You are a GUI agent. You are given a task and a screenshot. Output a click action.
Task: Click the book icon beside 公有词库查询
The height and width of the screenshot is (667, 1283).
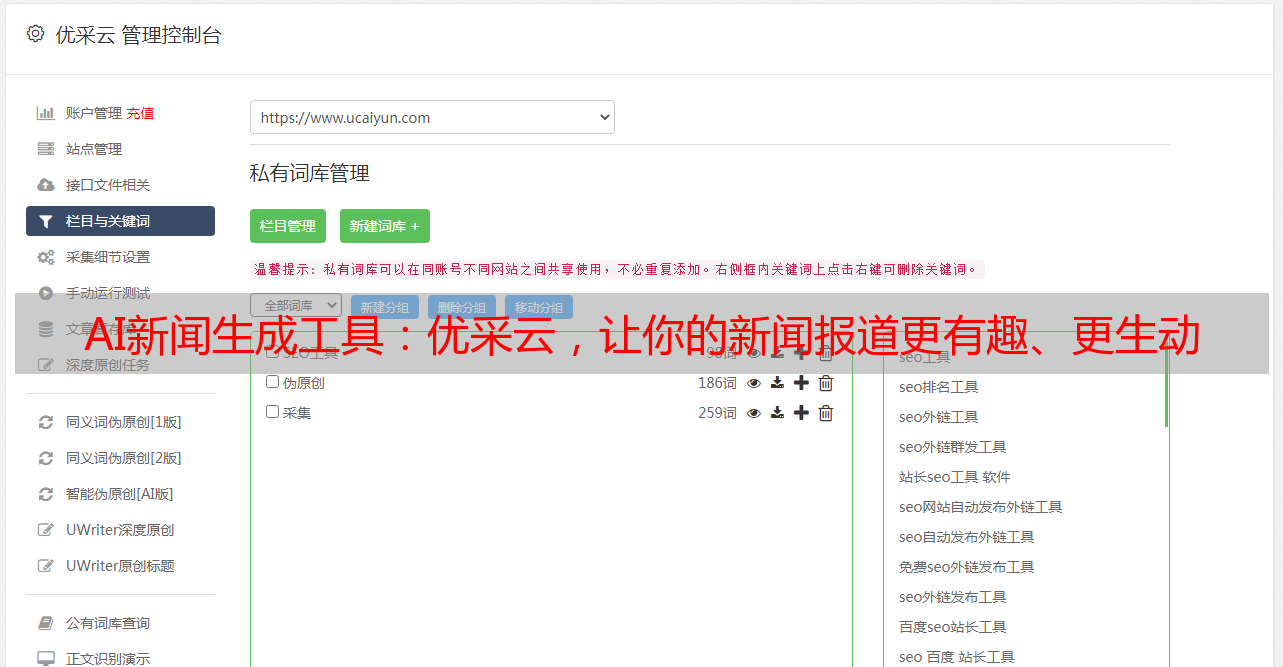coord(45,623)
